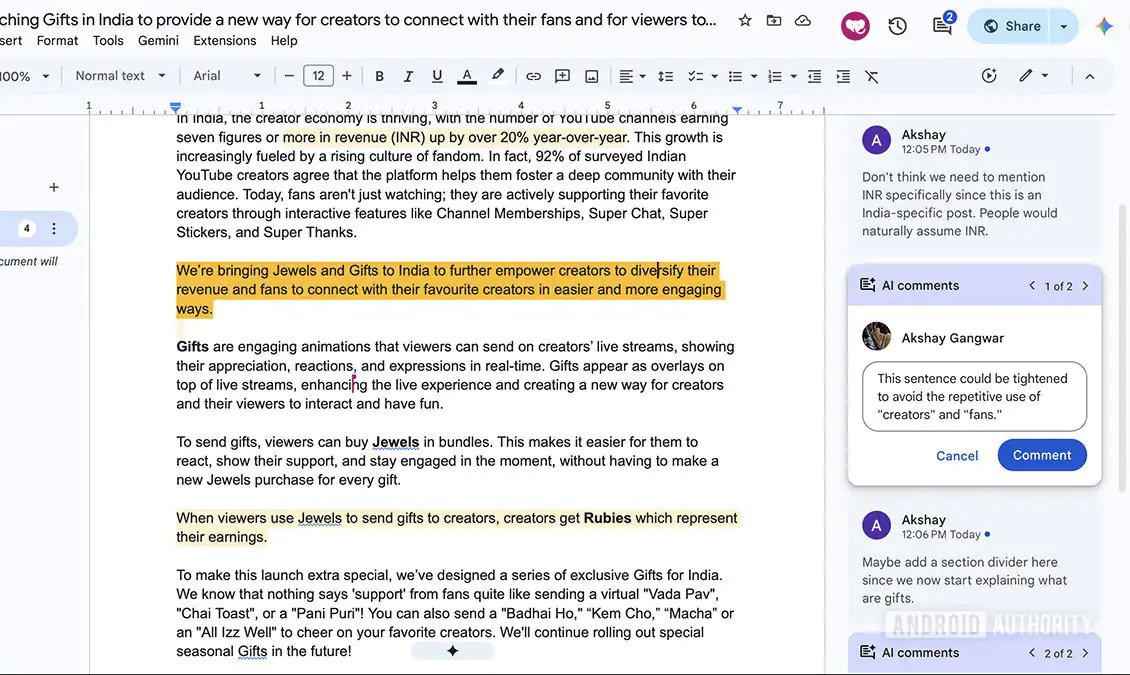Open version history clock icon
This screenshot has width=1130, height=675.
tap(897, 27)
